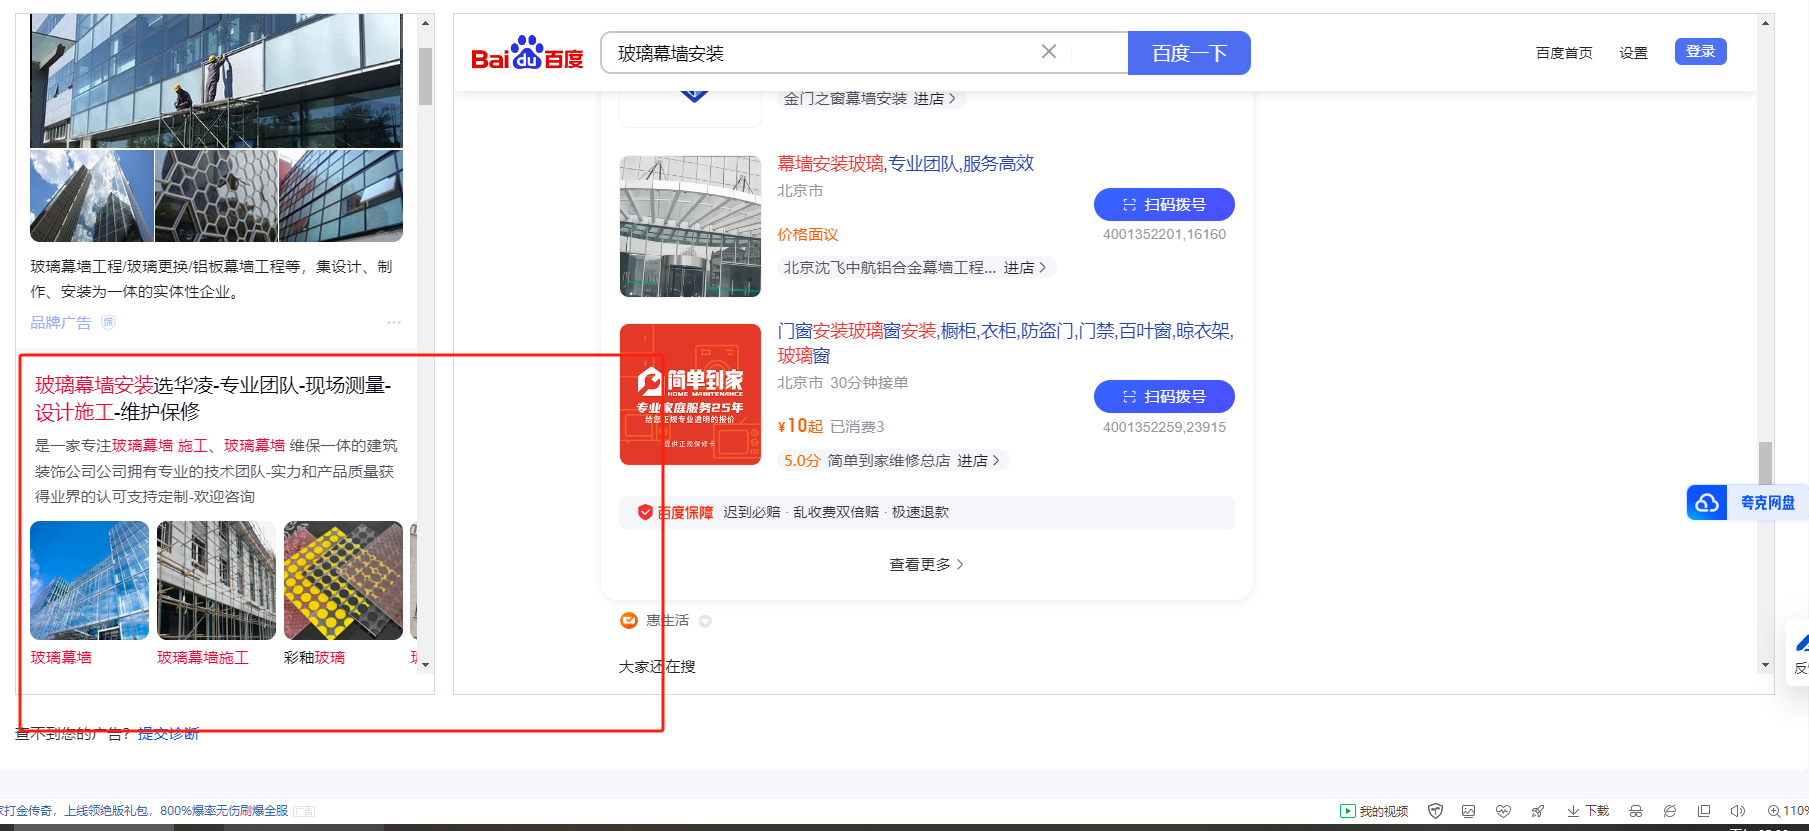This screenshot has height=831, width=1809.
Task: Click the rocket accelerator icon in status bar
Action: [x=1538, y=811]
